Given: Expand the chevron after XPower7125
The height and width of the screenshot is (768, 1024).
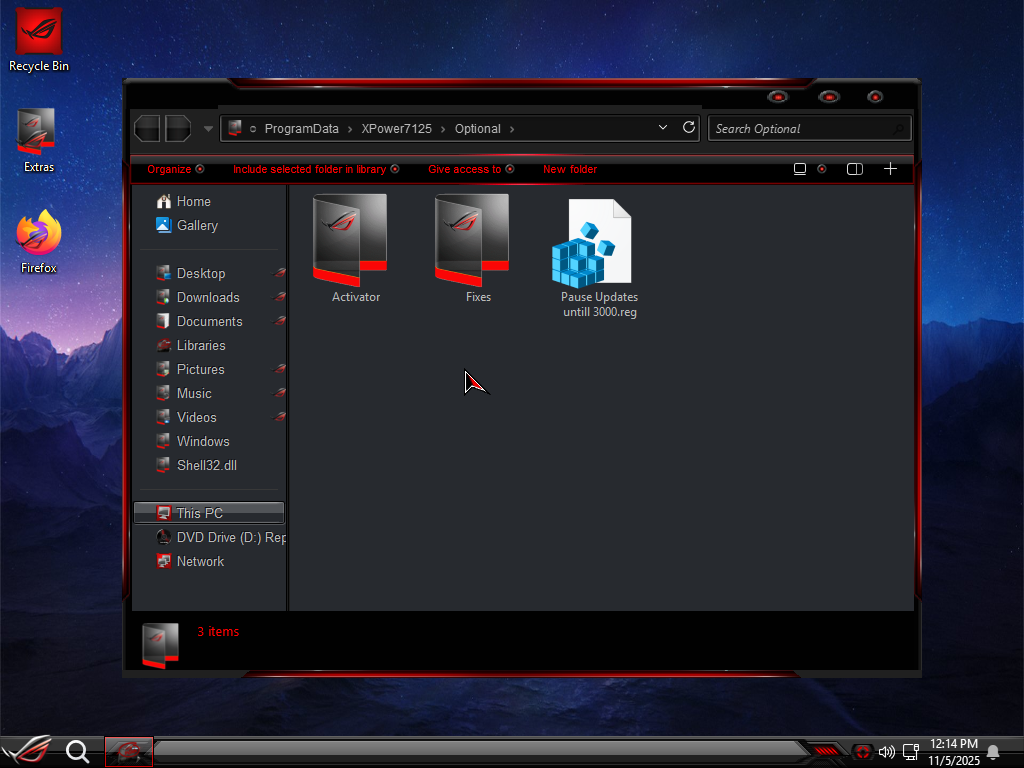Looking at the screenshot, I should [443, 129].
